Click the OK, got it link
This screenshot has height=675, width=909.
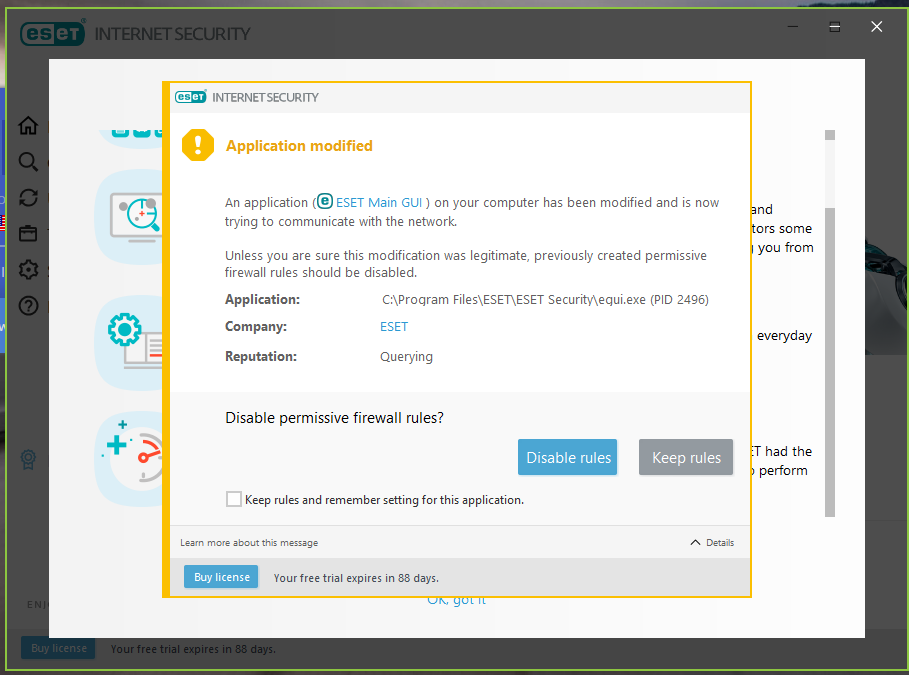coord(456,601)
